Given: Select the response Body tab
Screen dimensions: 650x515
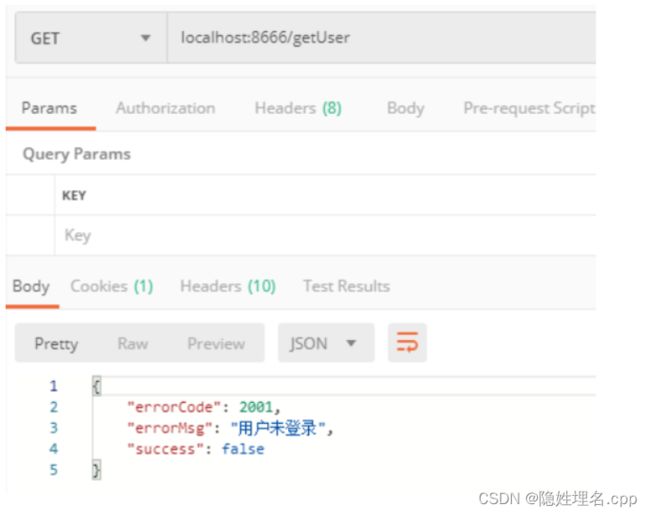Looking at the screenshot, I should pyautogui.click(x=31, y=286).
